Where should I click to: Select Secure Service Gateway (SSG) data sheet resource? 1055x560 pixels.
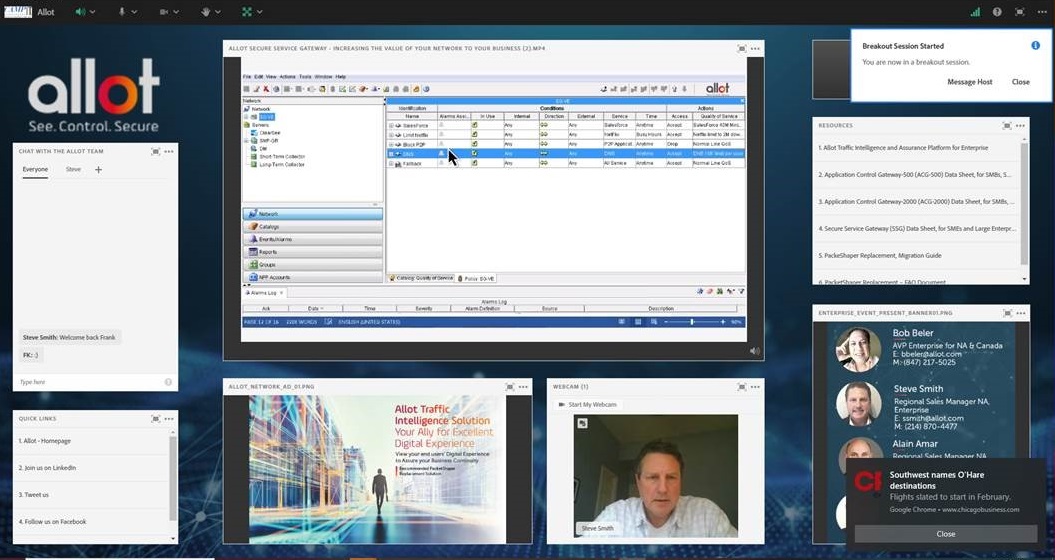(916, 228)
